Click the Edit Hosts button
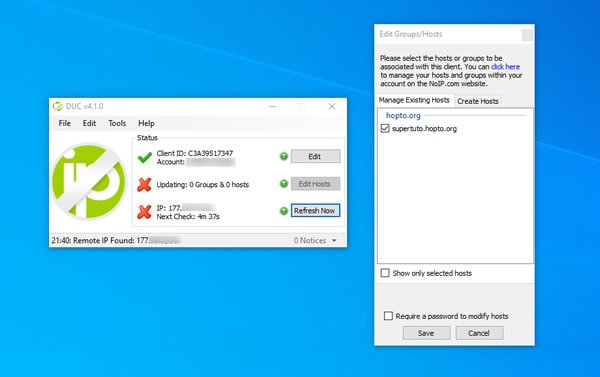Image resolution: width=600 pixels, height=377 pixels. click(315, 184)
